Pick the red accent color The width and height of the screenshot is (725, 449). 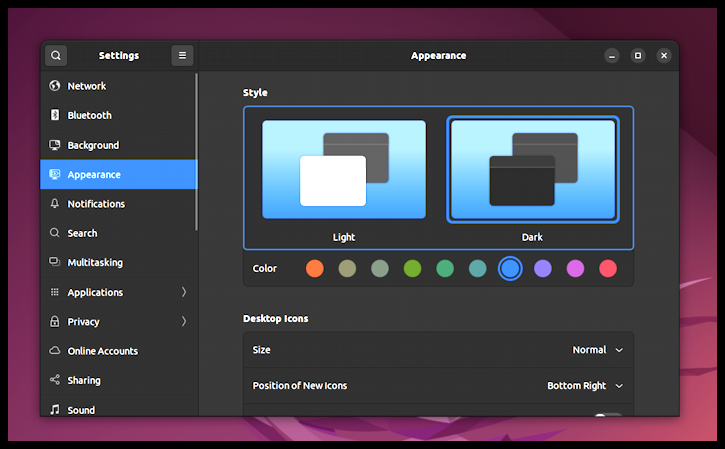(608, 268)
